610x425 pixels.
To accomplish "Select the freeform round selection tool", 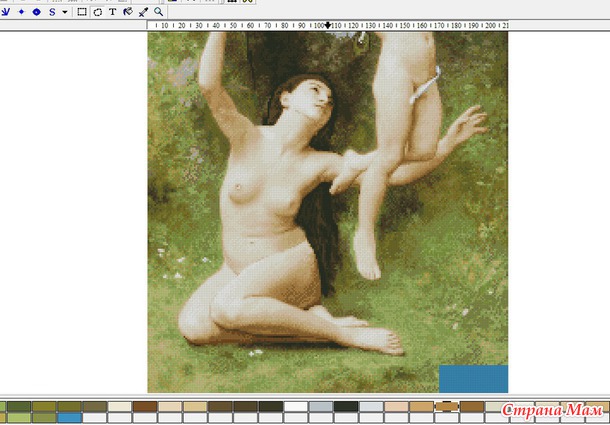I will click(97, 12).
